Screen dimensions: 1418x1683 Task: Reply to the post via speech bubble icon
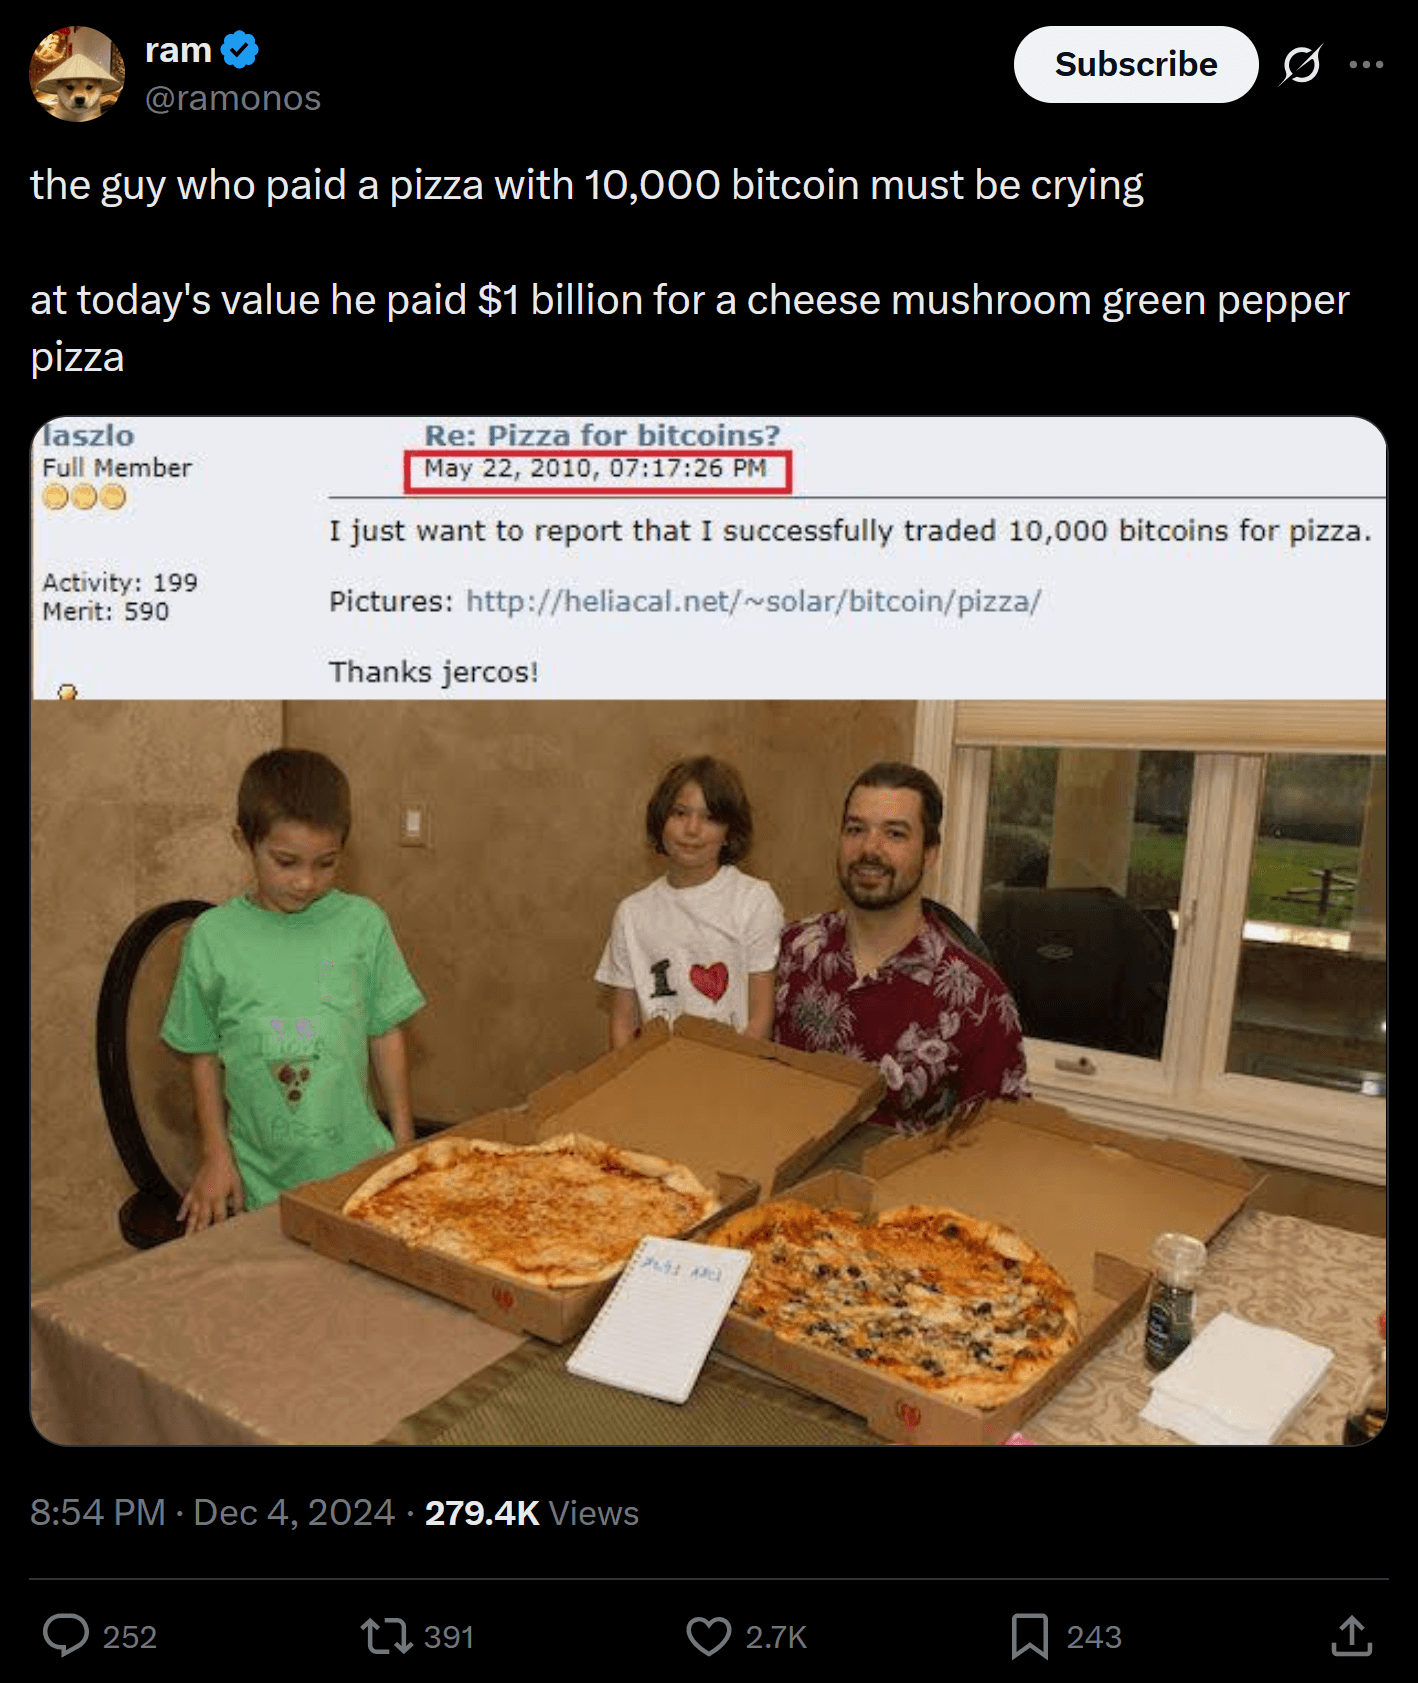click(66, 1636)
